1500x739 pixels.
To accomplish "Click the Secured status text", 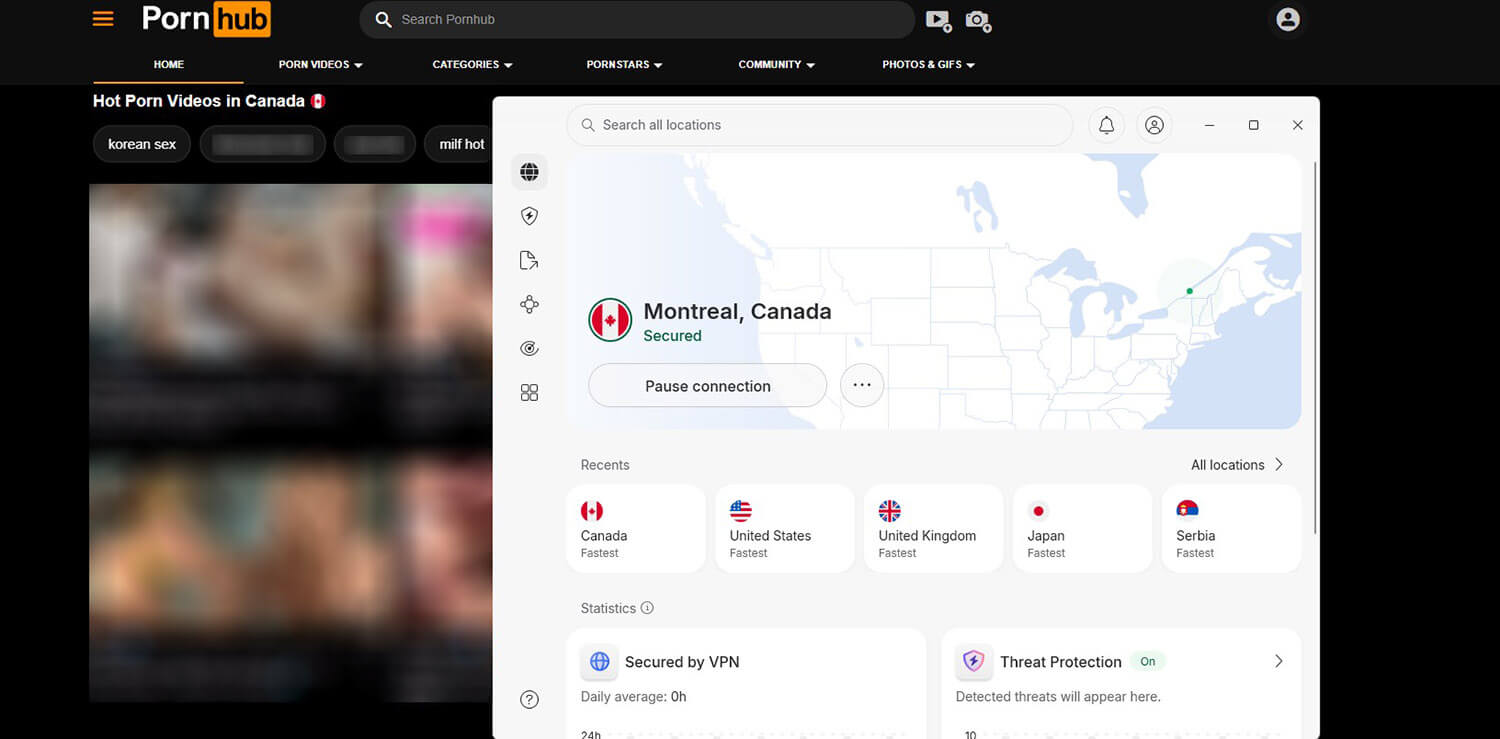I will pos(672,336).
